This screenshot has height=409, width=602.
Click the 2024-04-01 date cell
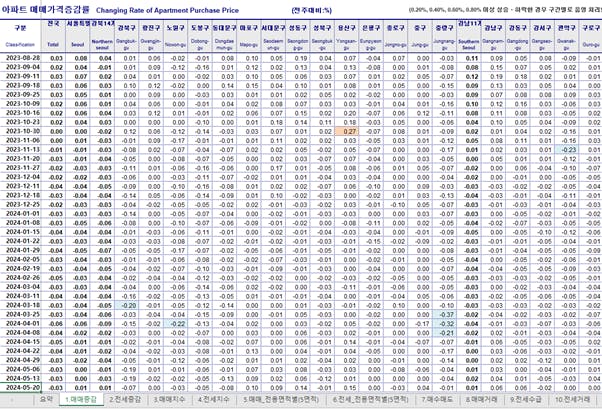coord(21,323)
